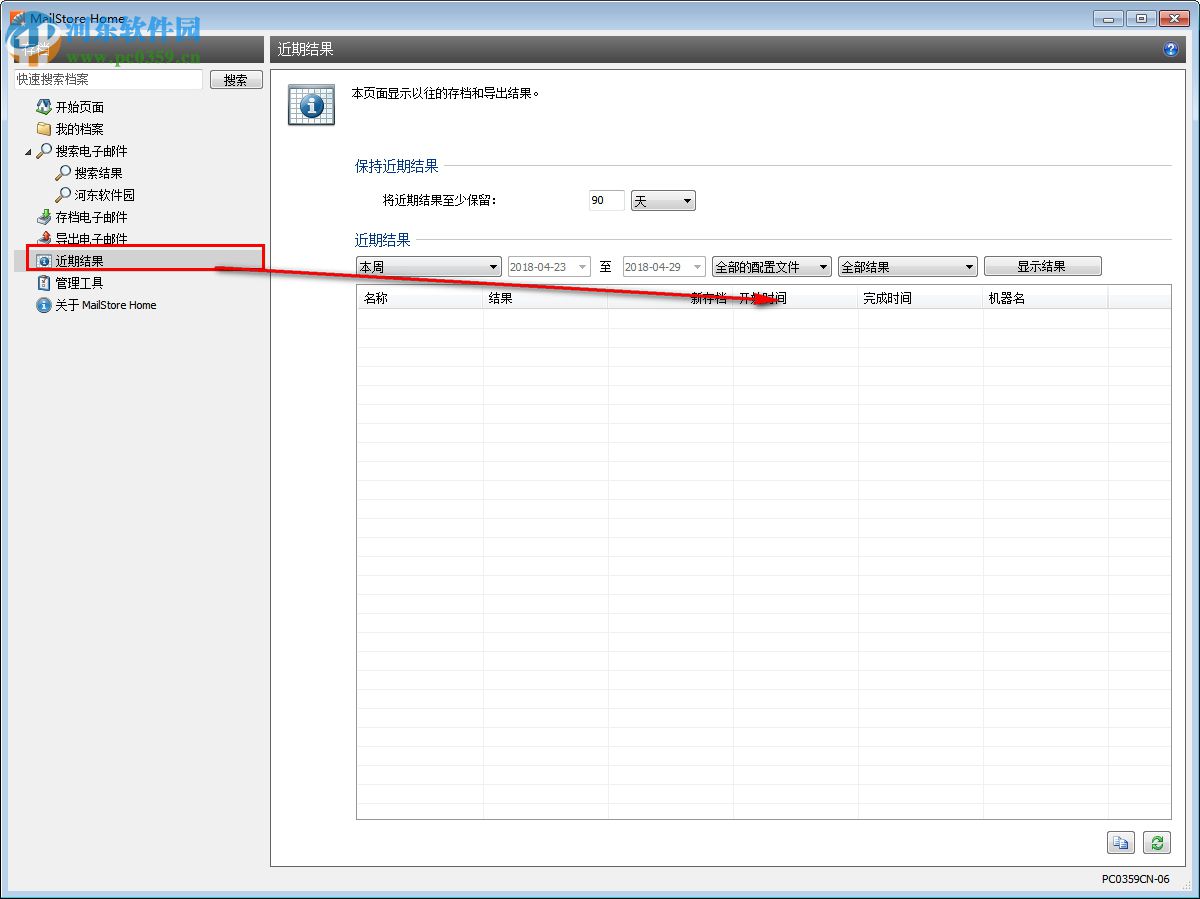Sort by the 机器名 column header
Image resolution: width=1200 pixels, height=899 pixels.
click(x=1046, y=298)
